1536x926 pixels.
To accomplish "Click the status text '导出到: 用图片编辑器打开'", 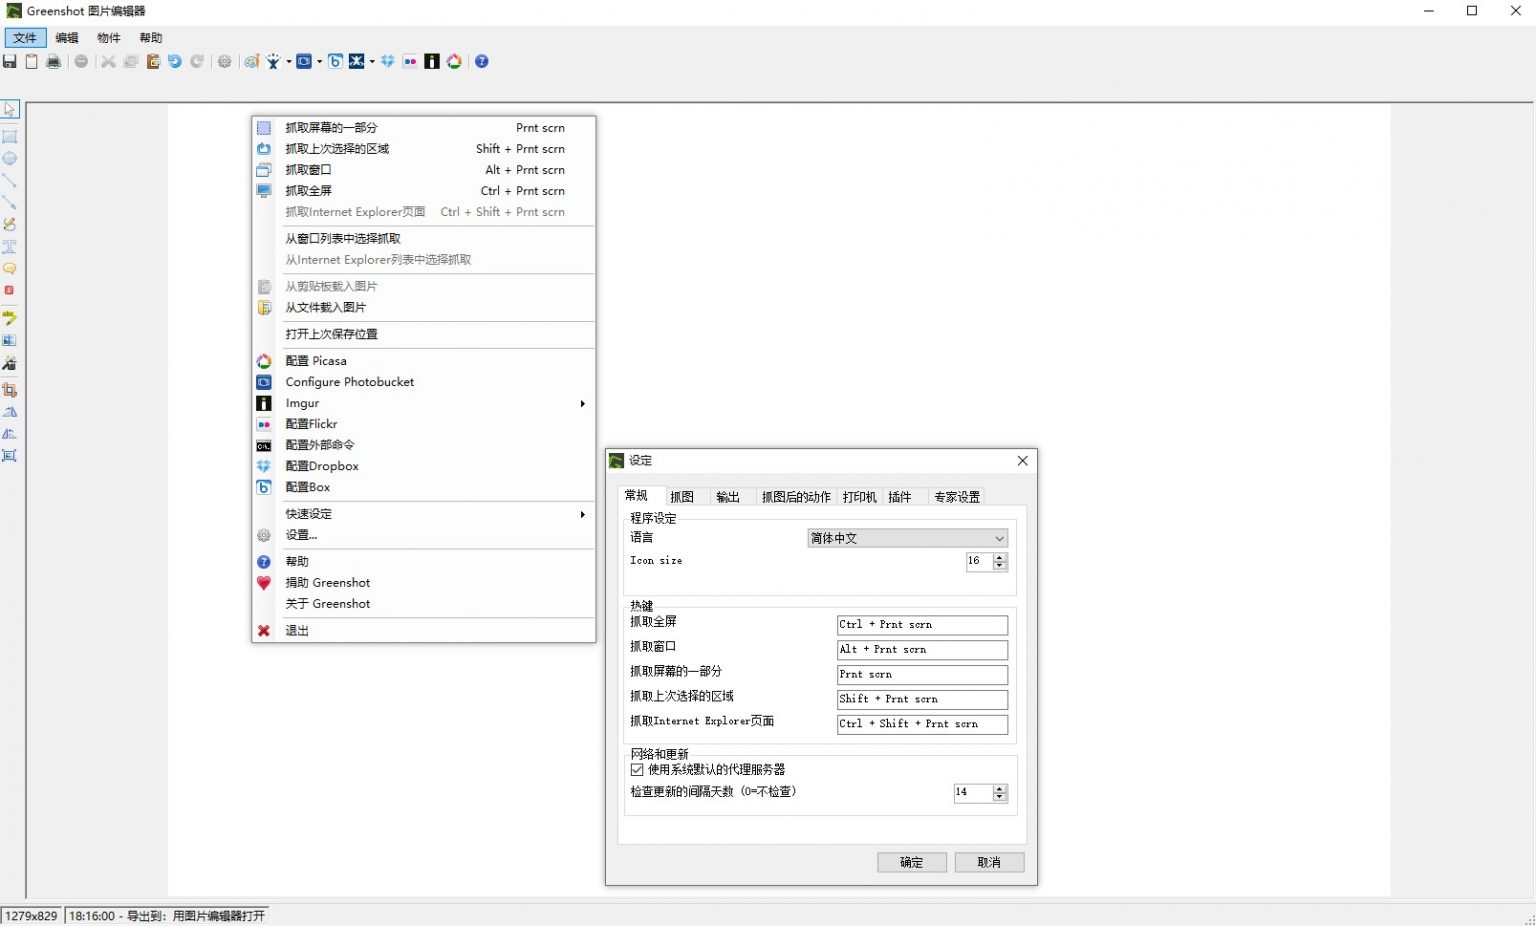I will pos(196,916).
